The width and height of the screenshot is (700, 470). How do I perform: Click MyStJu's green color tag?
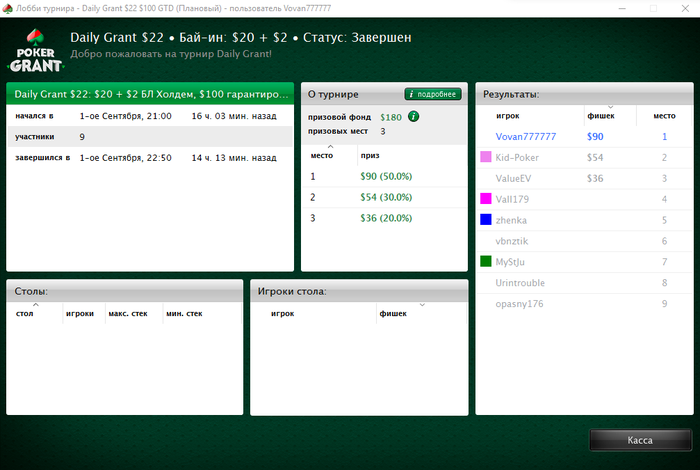pyautogui.click(x=486, y=261)
